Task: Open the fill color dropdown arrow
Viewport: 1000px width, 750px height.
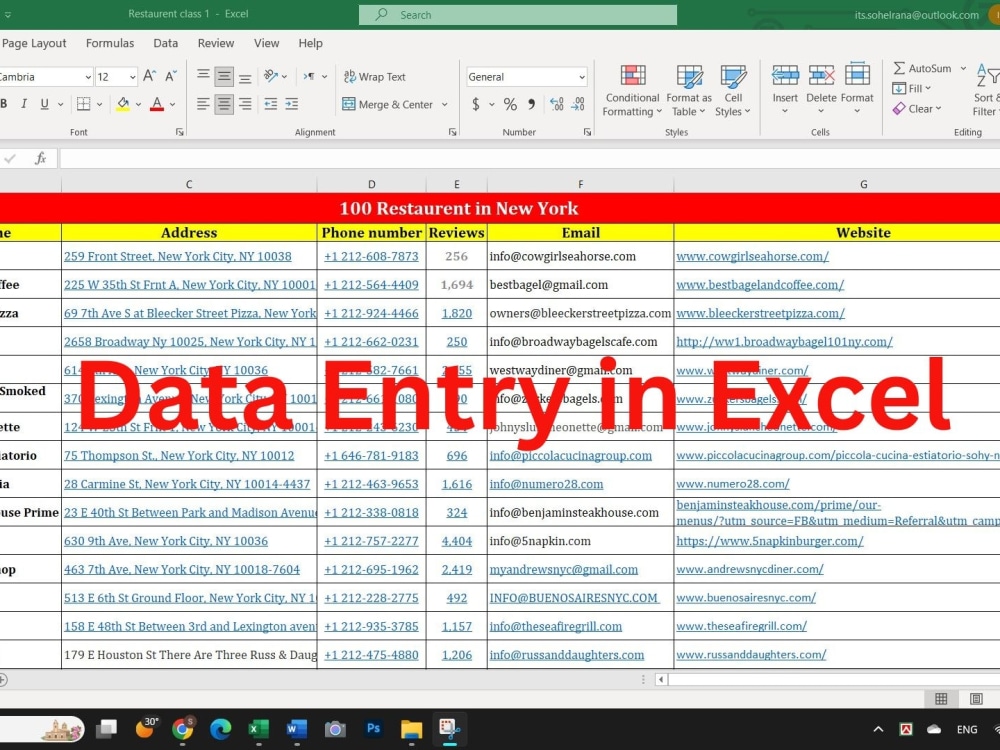Action: [x=138, y=104]
